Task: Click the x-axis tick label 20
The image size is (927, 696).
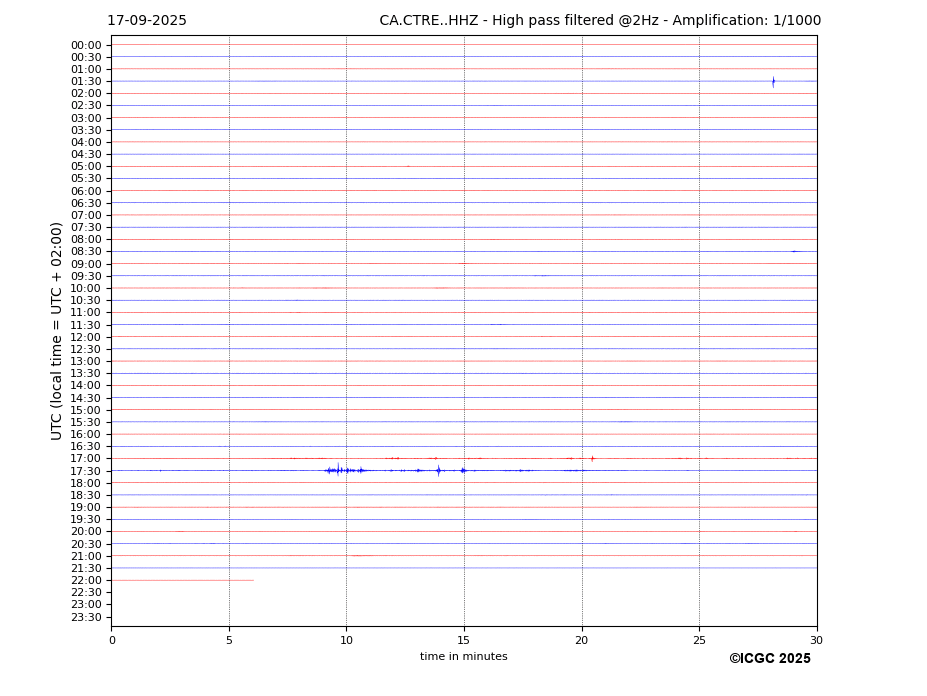Action: (582, 640)
